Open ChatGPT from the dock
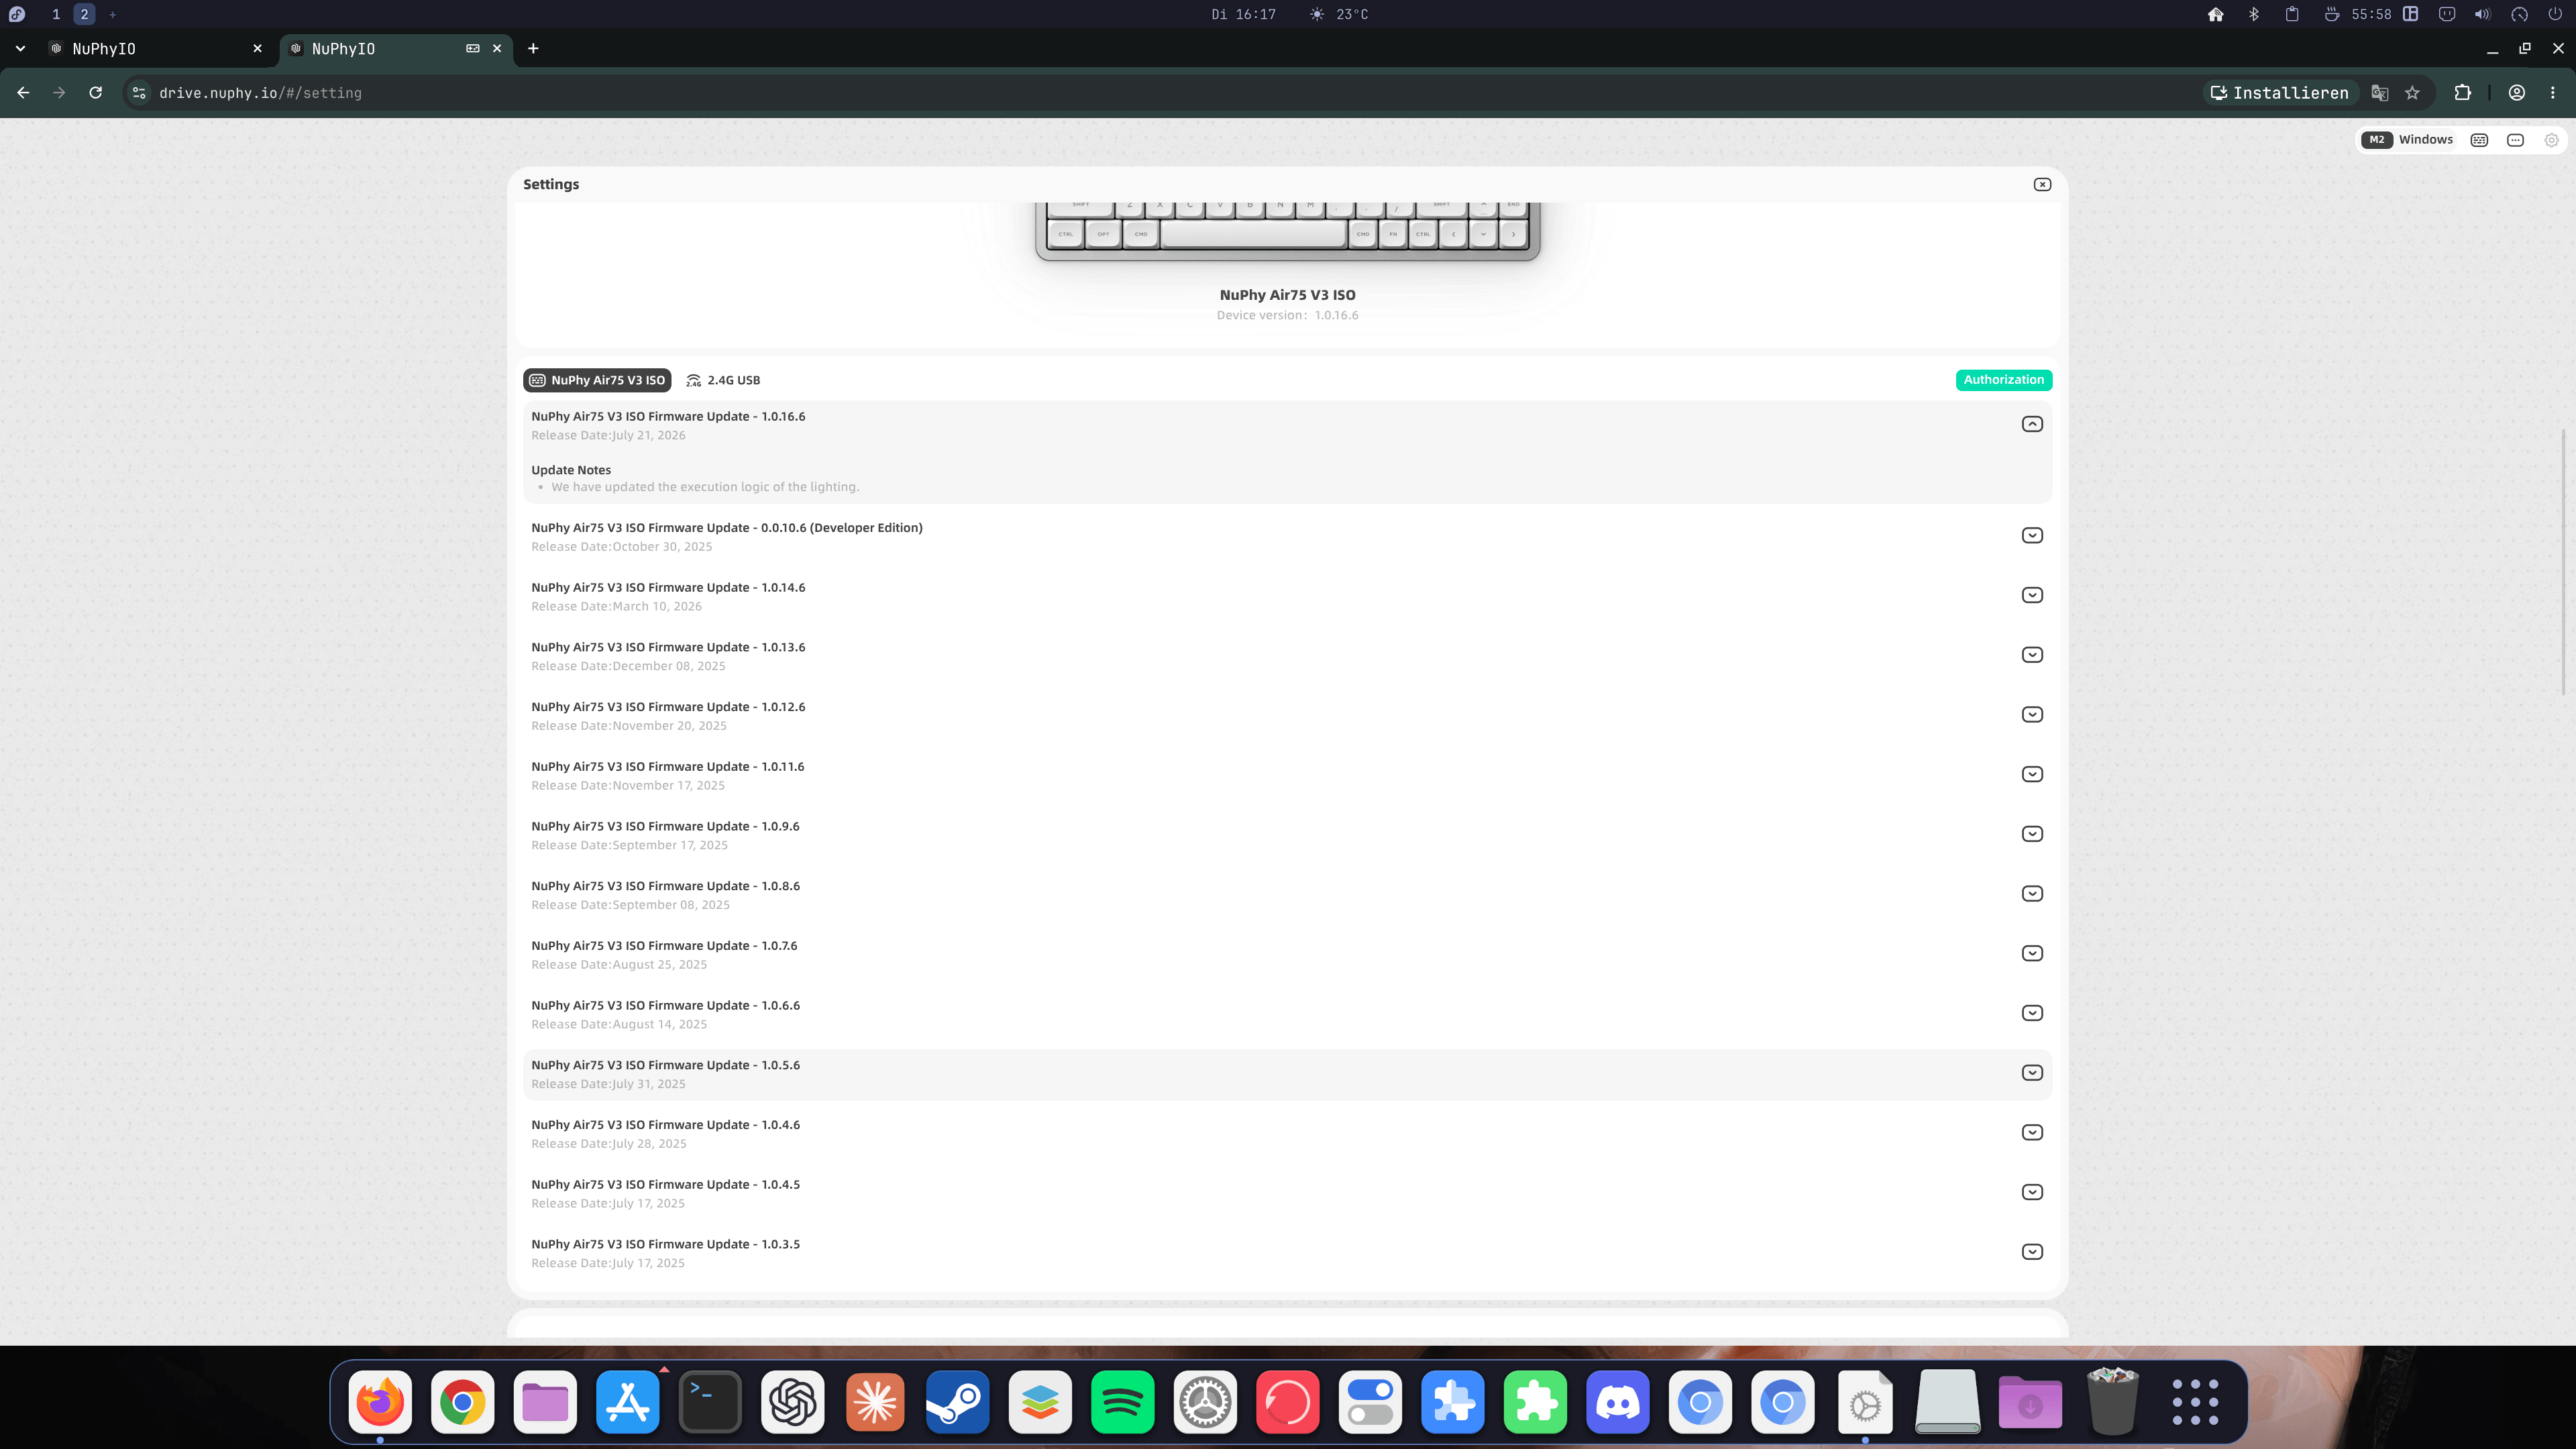This screenshot has height=1449, width=2576. pos(792,1402)
